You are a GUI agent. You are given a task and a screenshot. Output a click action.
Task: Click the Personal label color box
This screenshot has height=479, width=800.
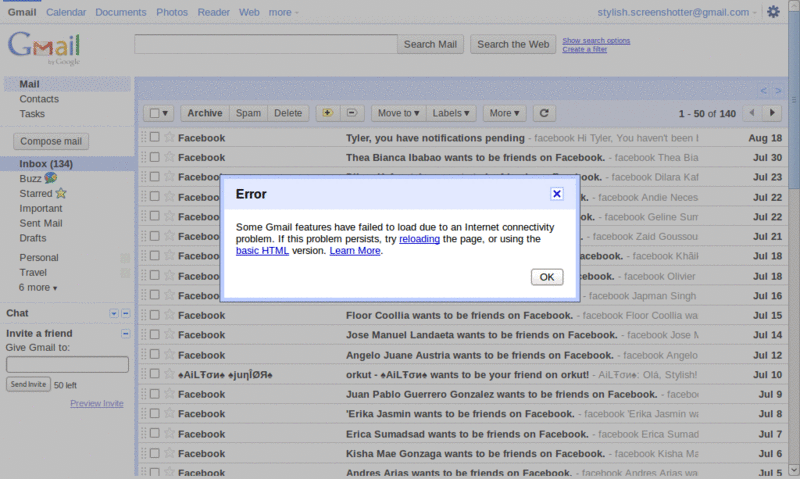(125, 258)
